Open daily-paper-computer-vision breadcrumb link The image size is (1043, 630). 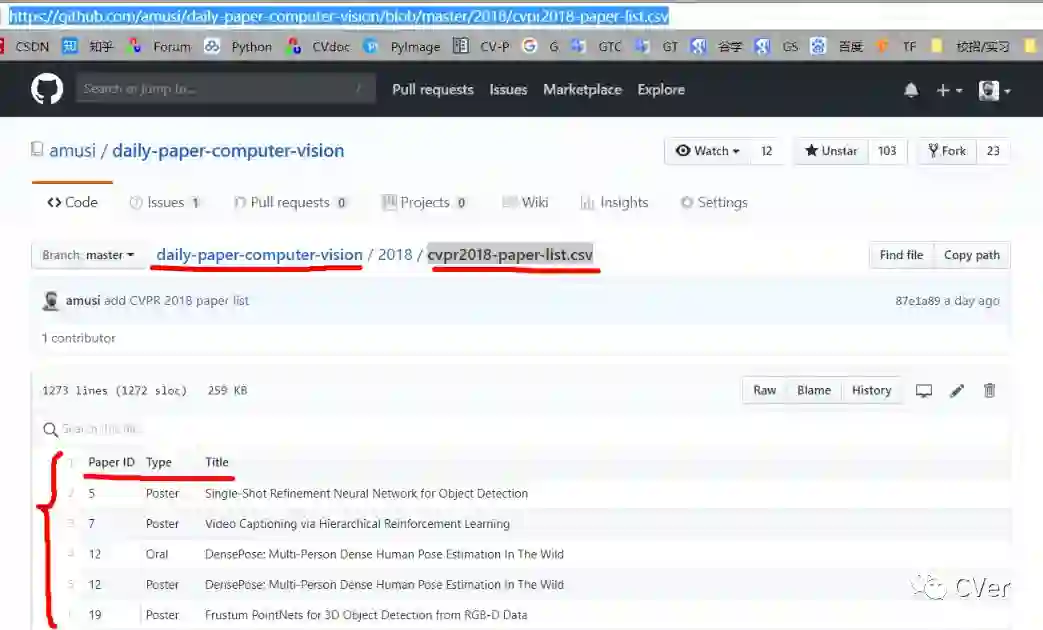(259, 254)
